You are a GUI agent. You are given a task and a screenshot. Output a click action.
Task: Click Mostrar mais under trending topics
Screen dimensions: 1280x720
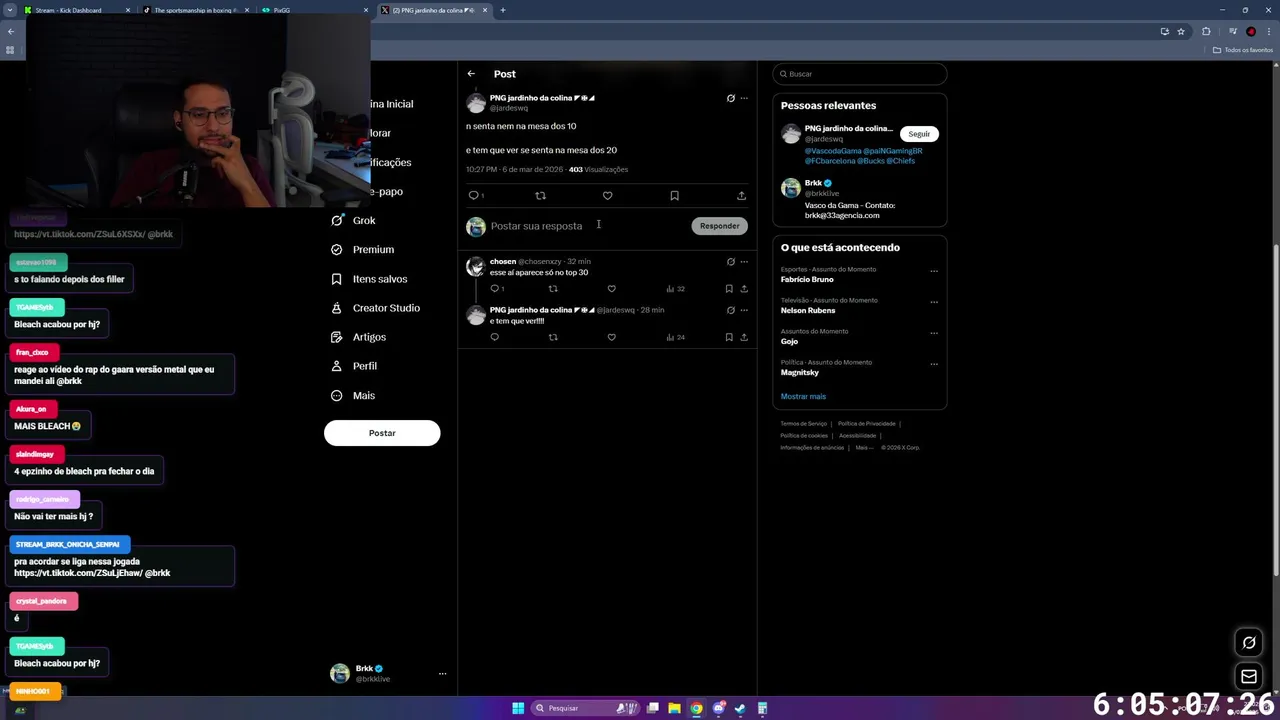pos(803,397)
